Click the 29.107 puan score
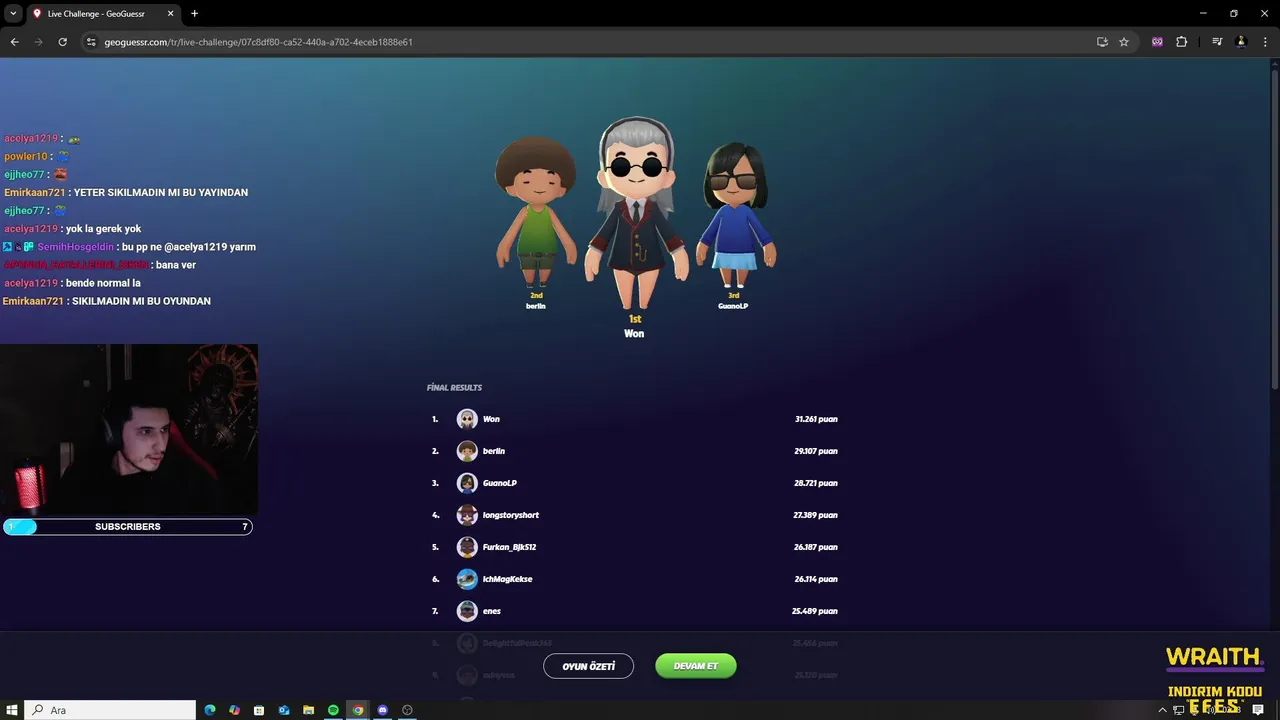The image size is (1280, 720). pos(816,451)
